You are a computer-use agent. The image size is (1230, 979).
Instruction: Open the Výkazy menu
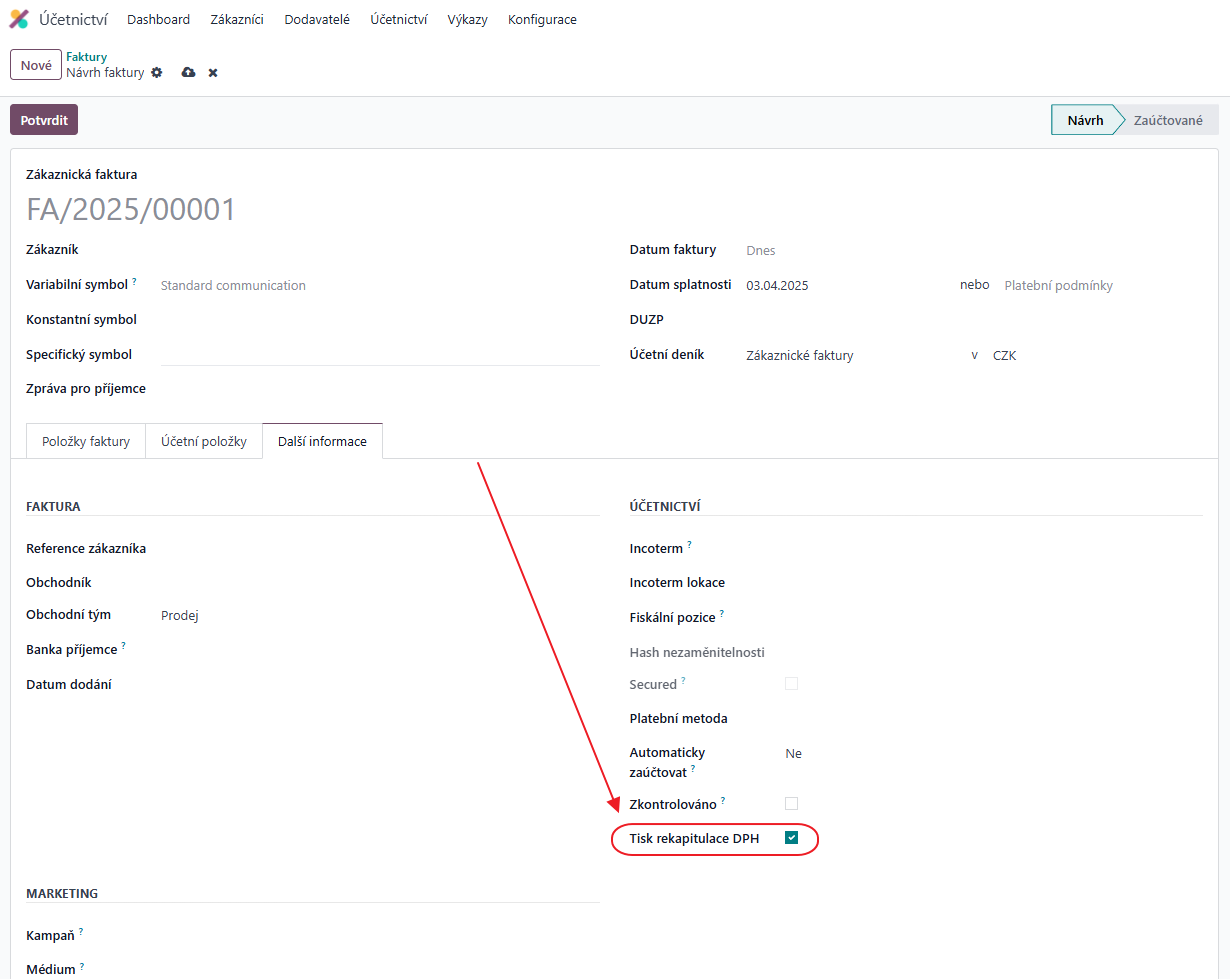coord(467,19)
